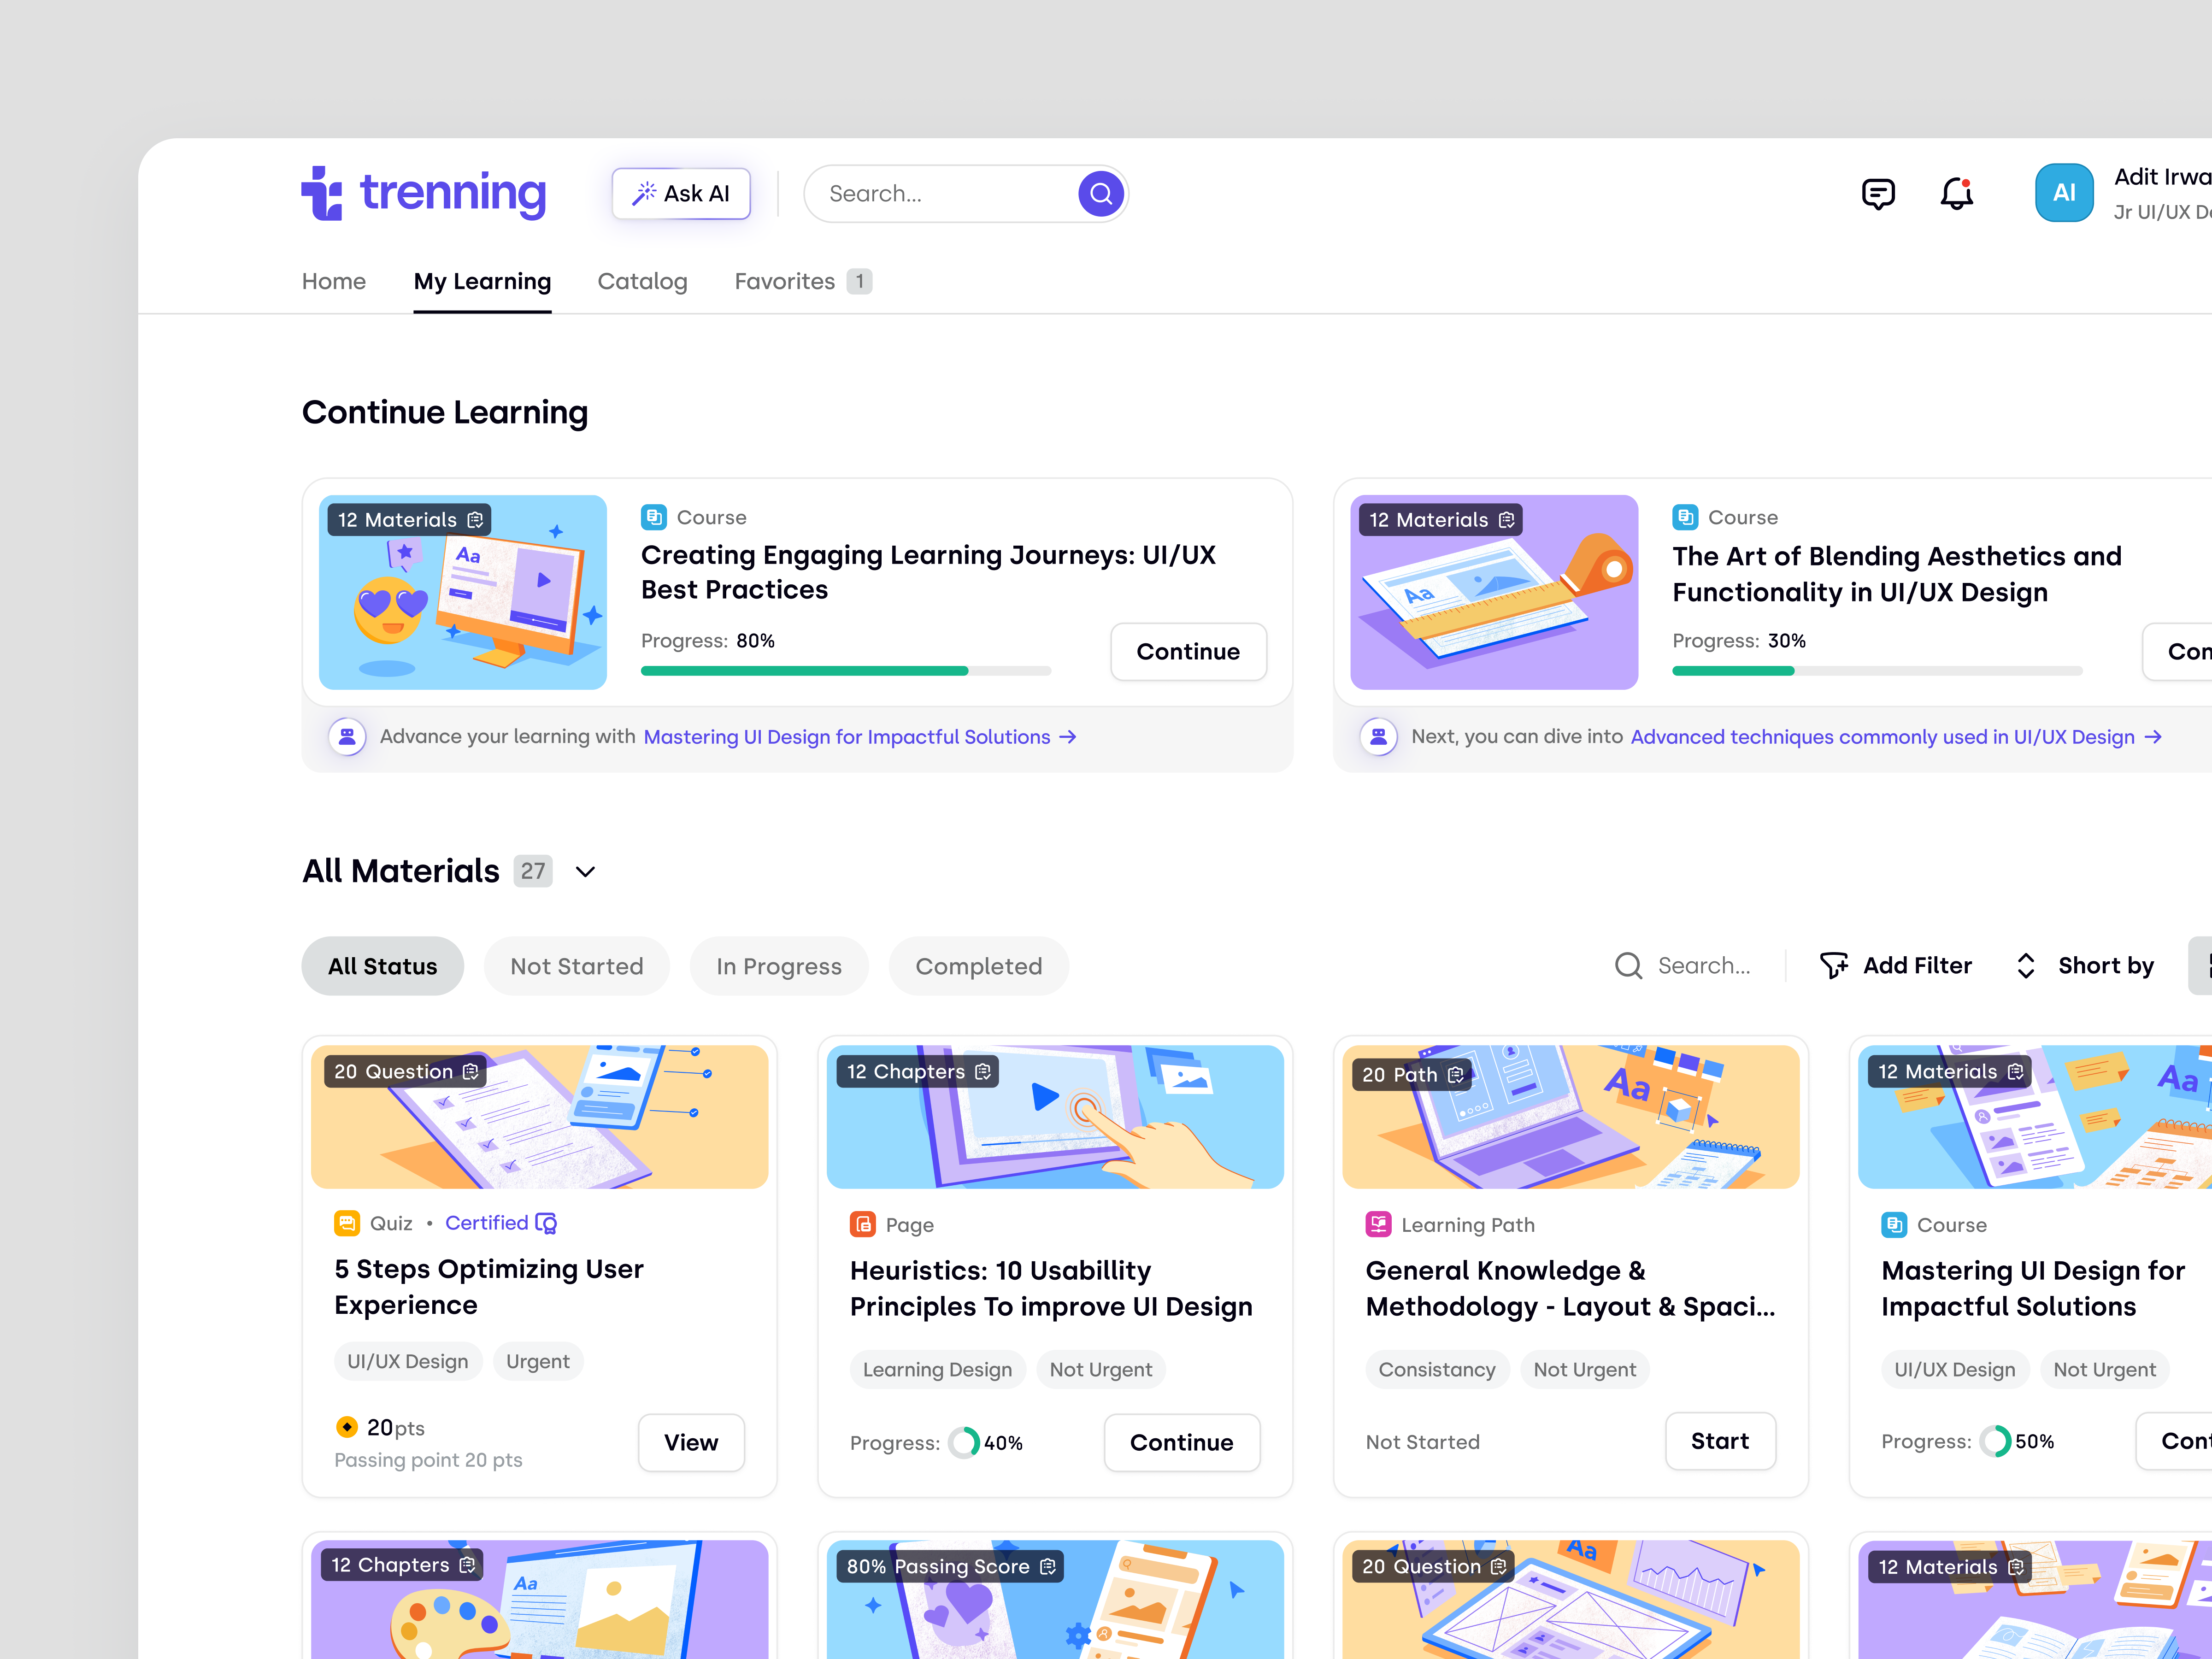Click the Not Urgent tag on Heuristics card
Screen dimensions: 2212x1659
coord(1100,1369)
